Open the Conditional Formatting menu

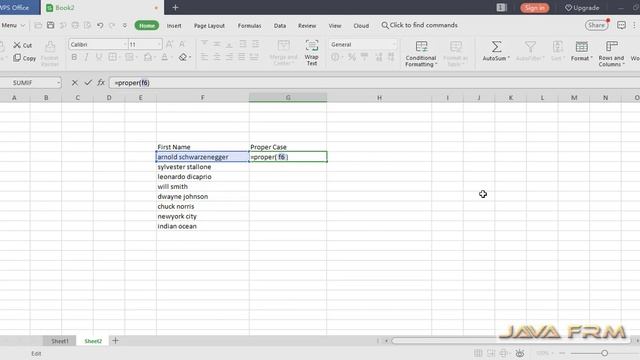point(421,53)
